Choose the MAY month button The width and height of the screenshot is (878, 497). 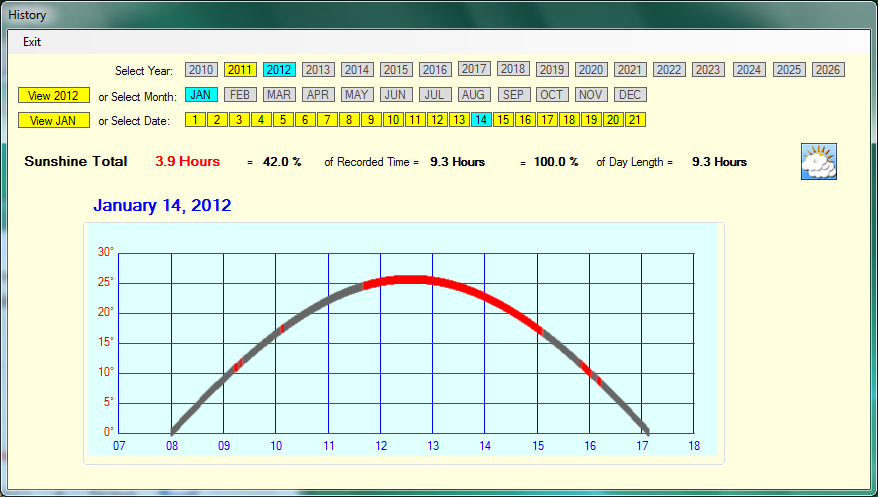(357, 95)
